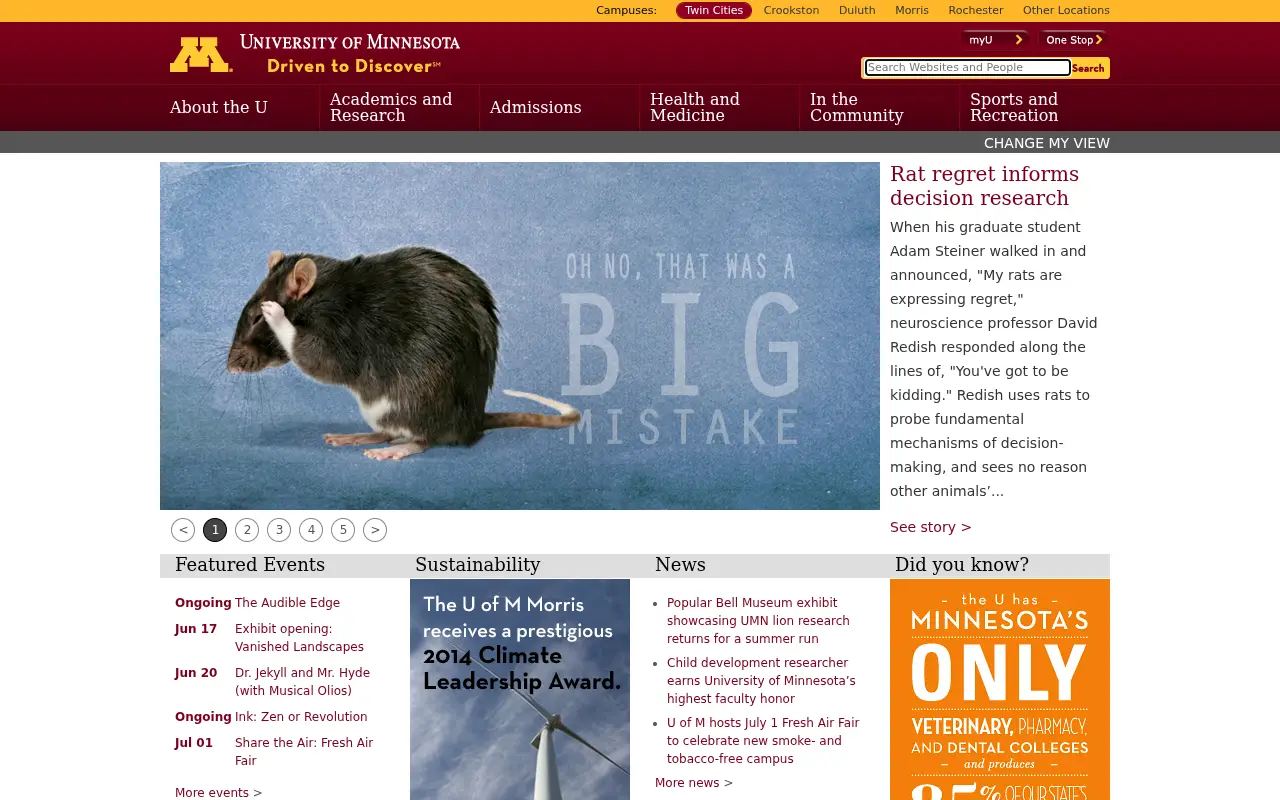Open Child development researcher news item
The width and height of the screenshot is (1280, 800).
click(761, 681)
